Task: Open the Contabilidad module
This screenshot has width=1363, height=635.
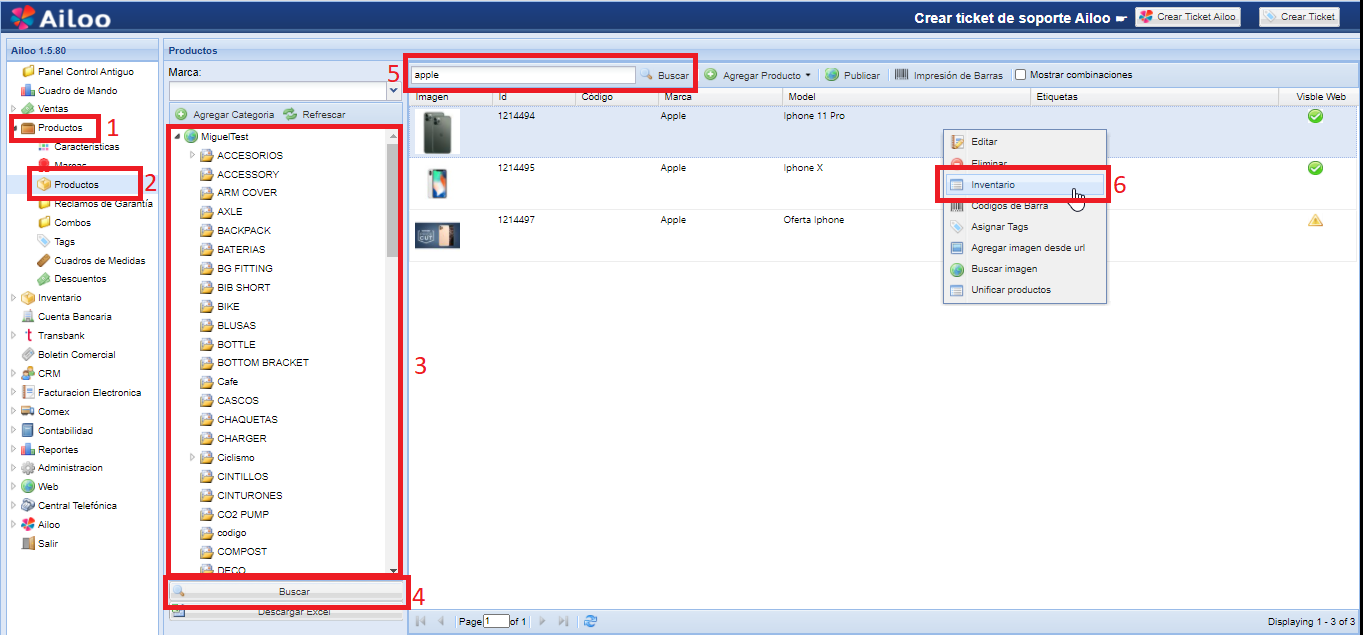Action: 65,431
